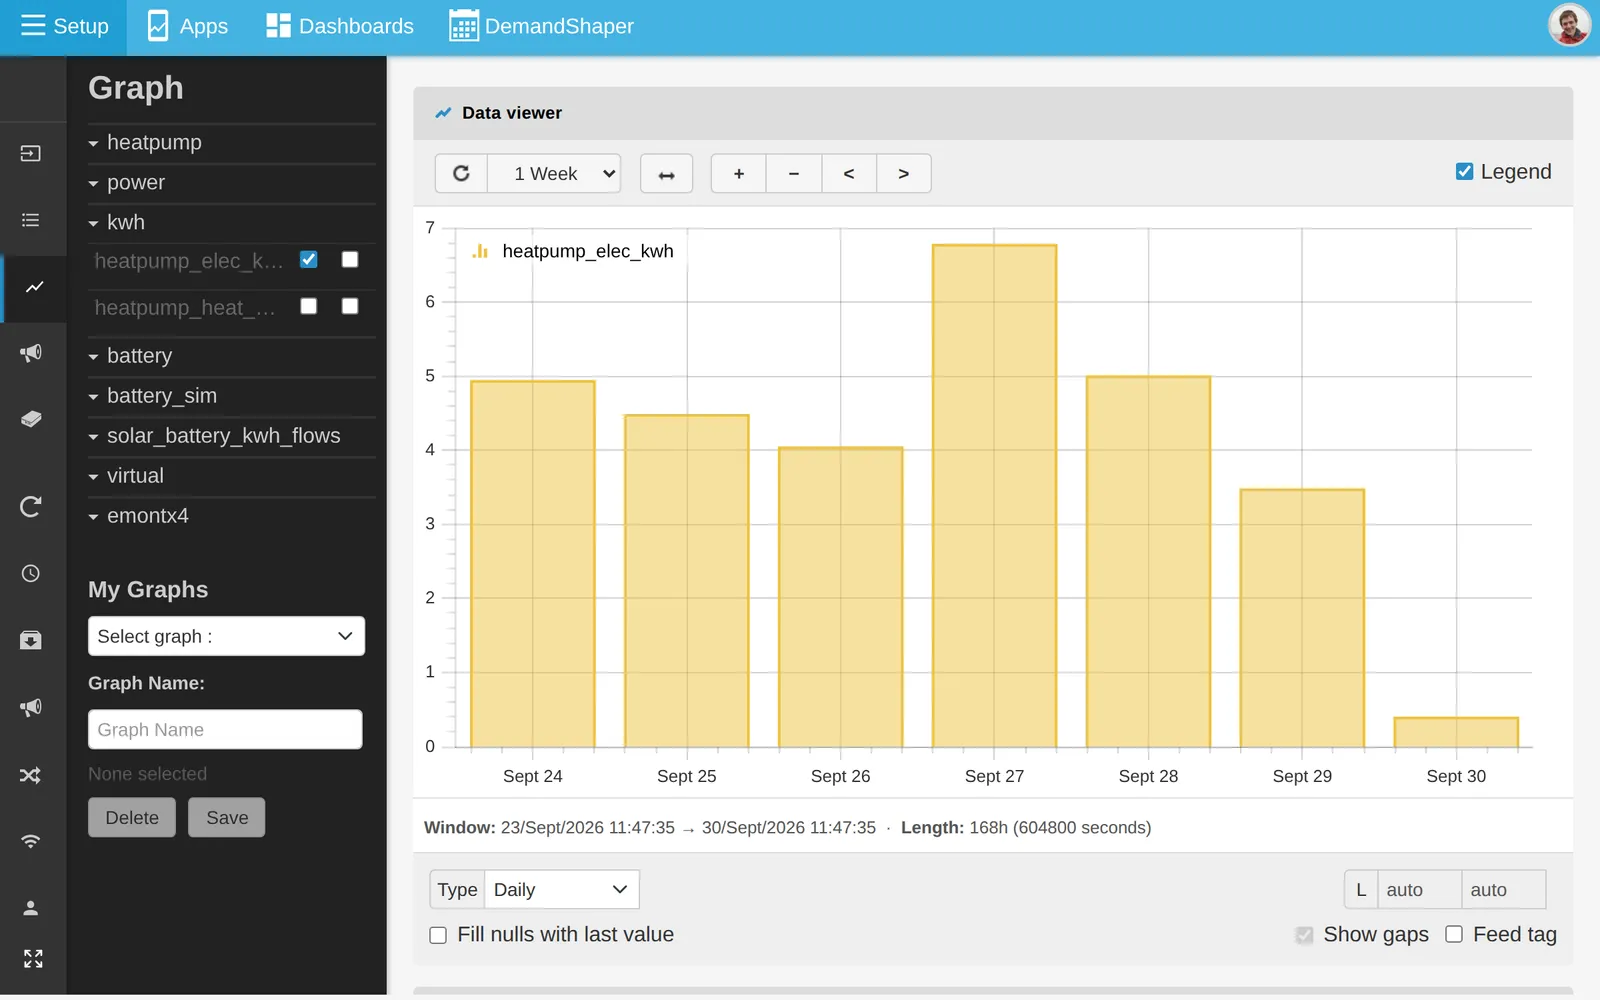Screen dimensions: 1600x1000
Task: Zoom in with the plus button
Action: [x=739, y=173]
